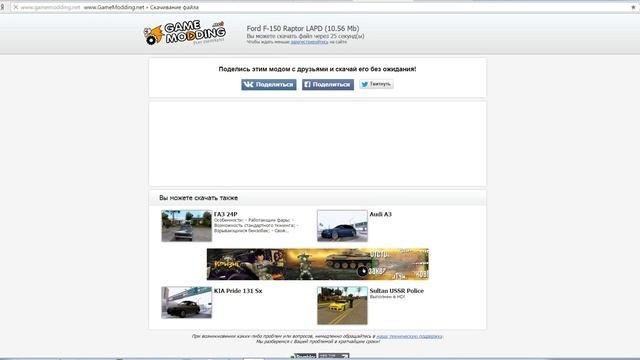Stop page loading with the X button
The width and height of the screenshot is (640, 360).
tap(16, 7)
